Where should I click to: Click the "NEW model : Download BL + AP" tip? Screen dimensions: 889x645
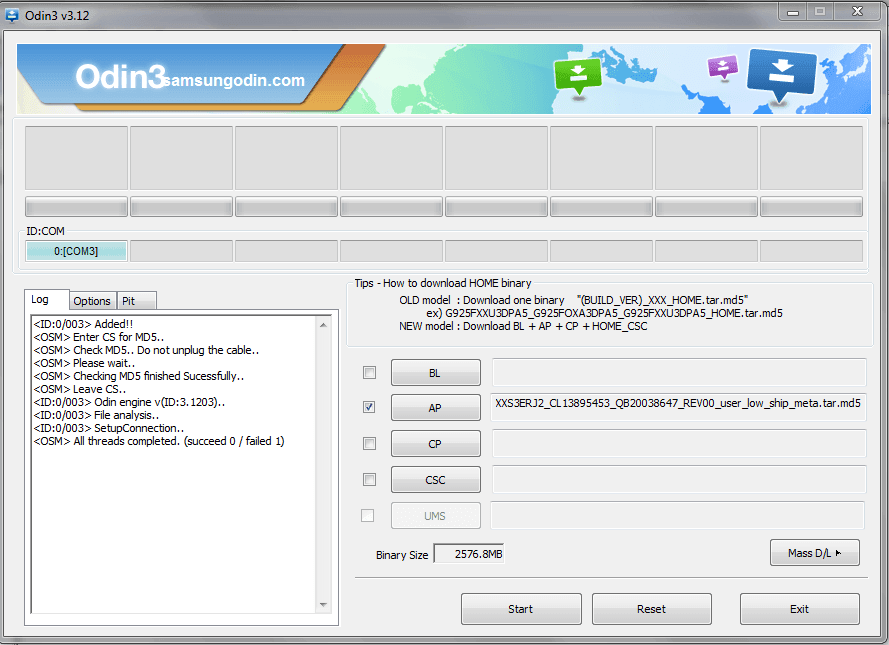(523, 326)
